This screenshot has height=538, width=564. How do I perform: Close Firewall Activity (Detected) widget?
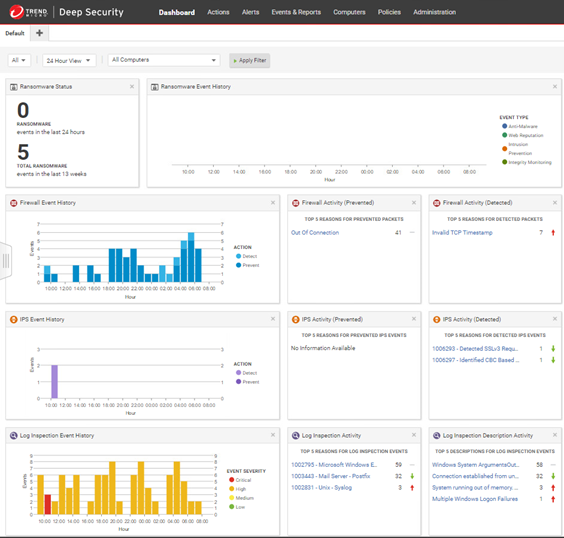(x=555, y=203)
